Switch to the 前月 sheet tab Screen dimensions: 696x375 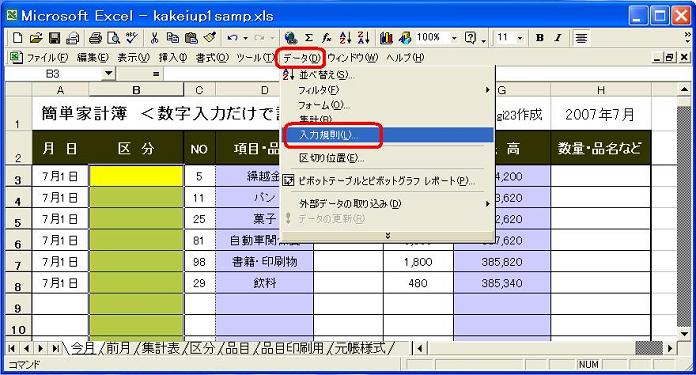[x=118, y=348]
